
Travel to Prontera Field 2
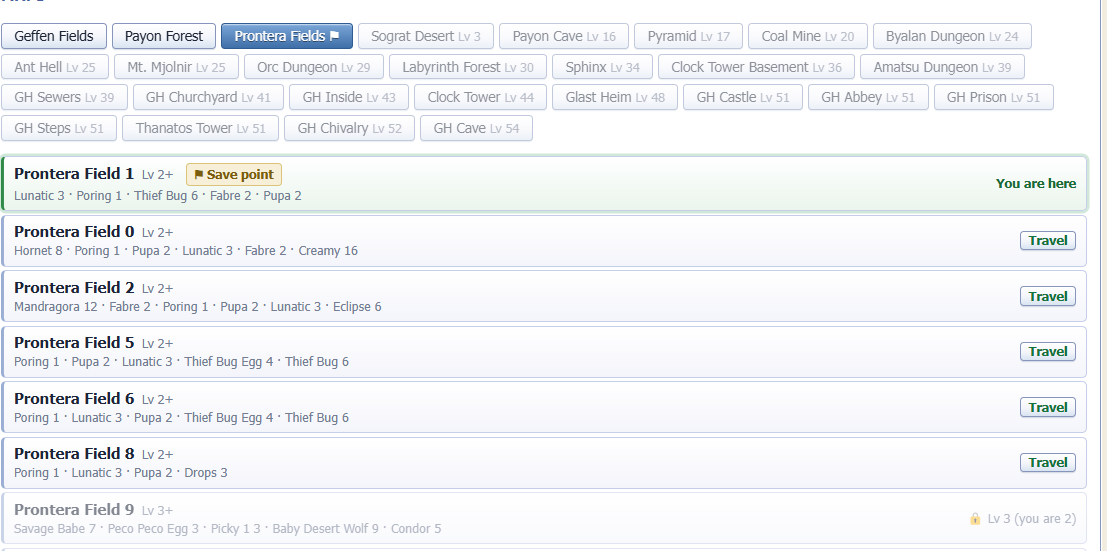click(1048, 297)
